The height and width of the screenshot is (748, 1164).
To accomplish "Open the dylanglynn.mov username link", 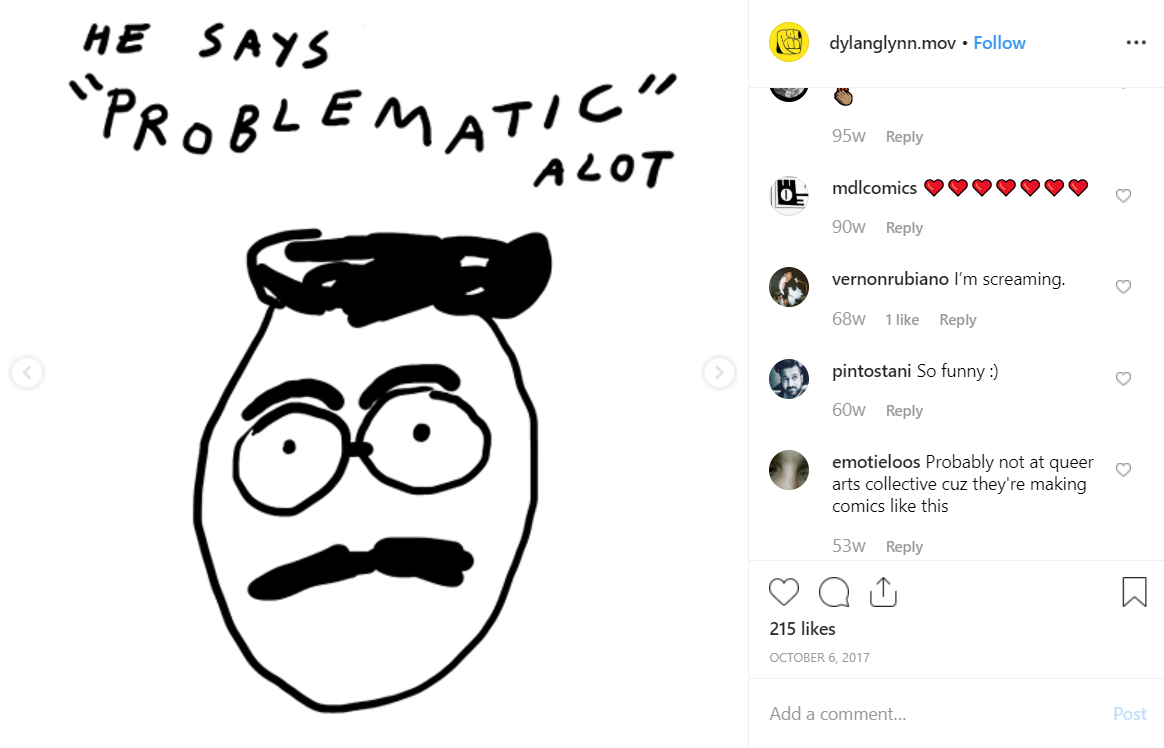I will 892,43.
